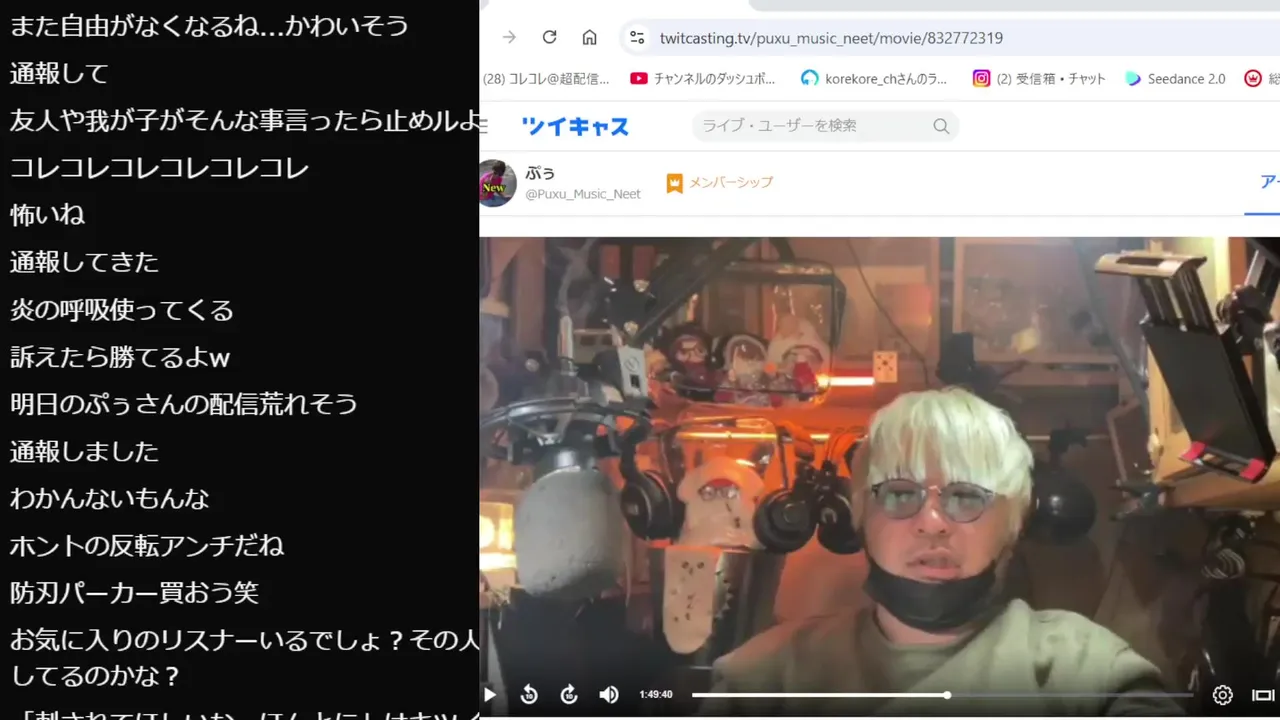Open ぷぅ's profile avatar
1280x720 pixels.
[497, 183]
